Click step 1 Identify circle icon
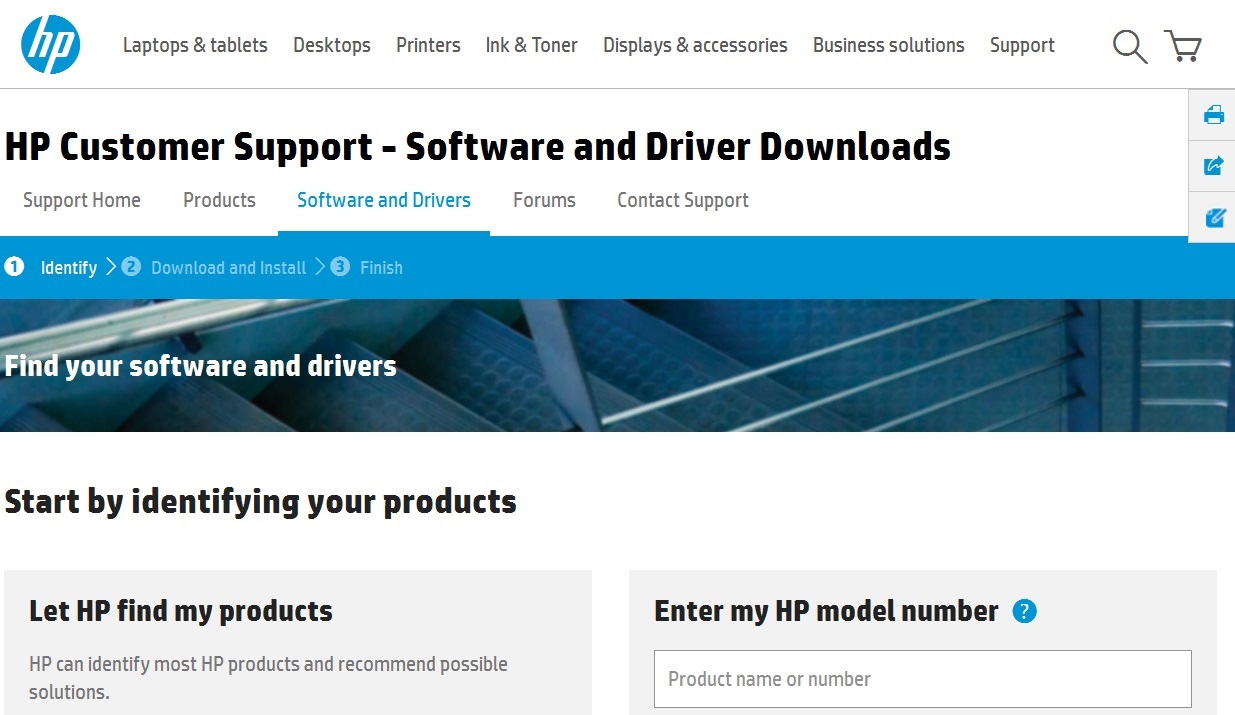 (14, 267)
